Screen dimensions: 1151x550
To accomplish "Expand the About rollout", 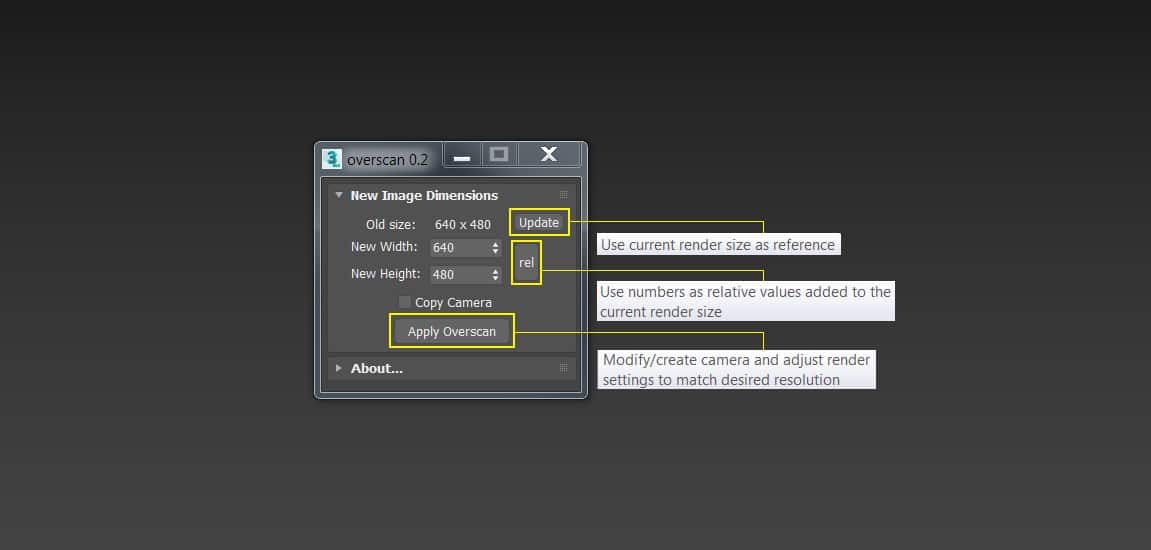I will tap(339, 368).
